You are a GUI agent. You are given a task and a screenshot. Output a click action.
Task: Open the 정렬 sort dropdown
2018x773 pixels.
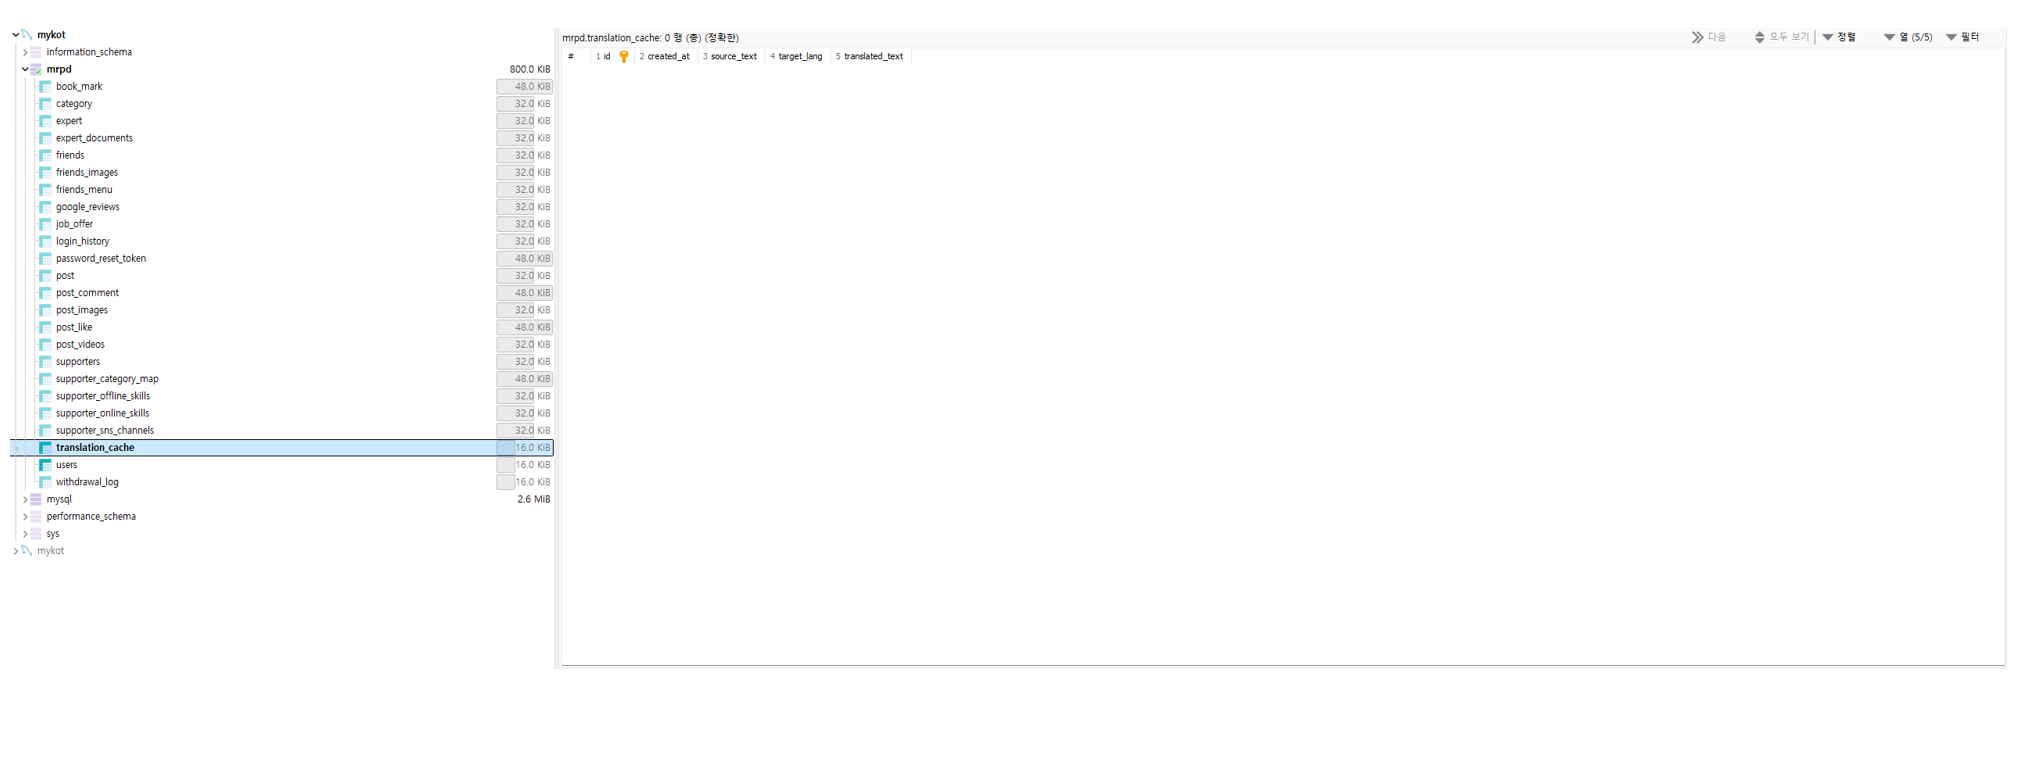pos(1839,38)
